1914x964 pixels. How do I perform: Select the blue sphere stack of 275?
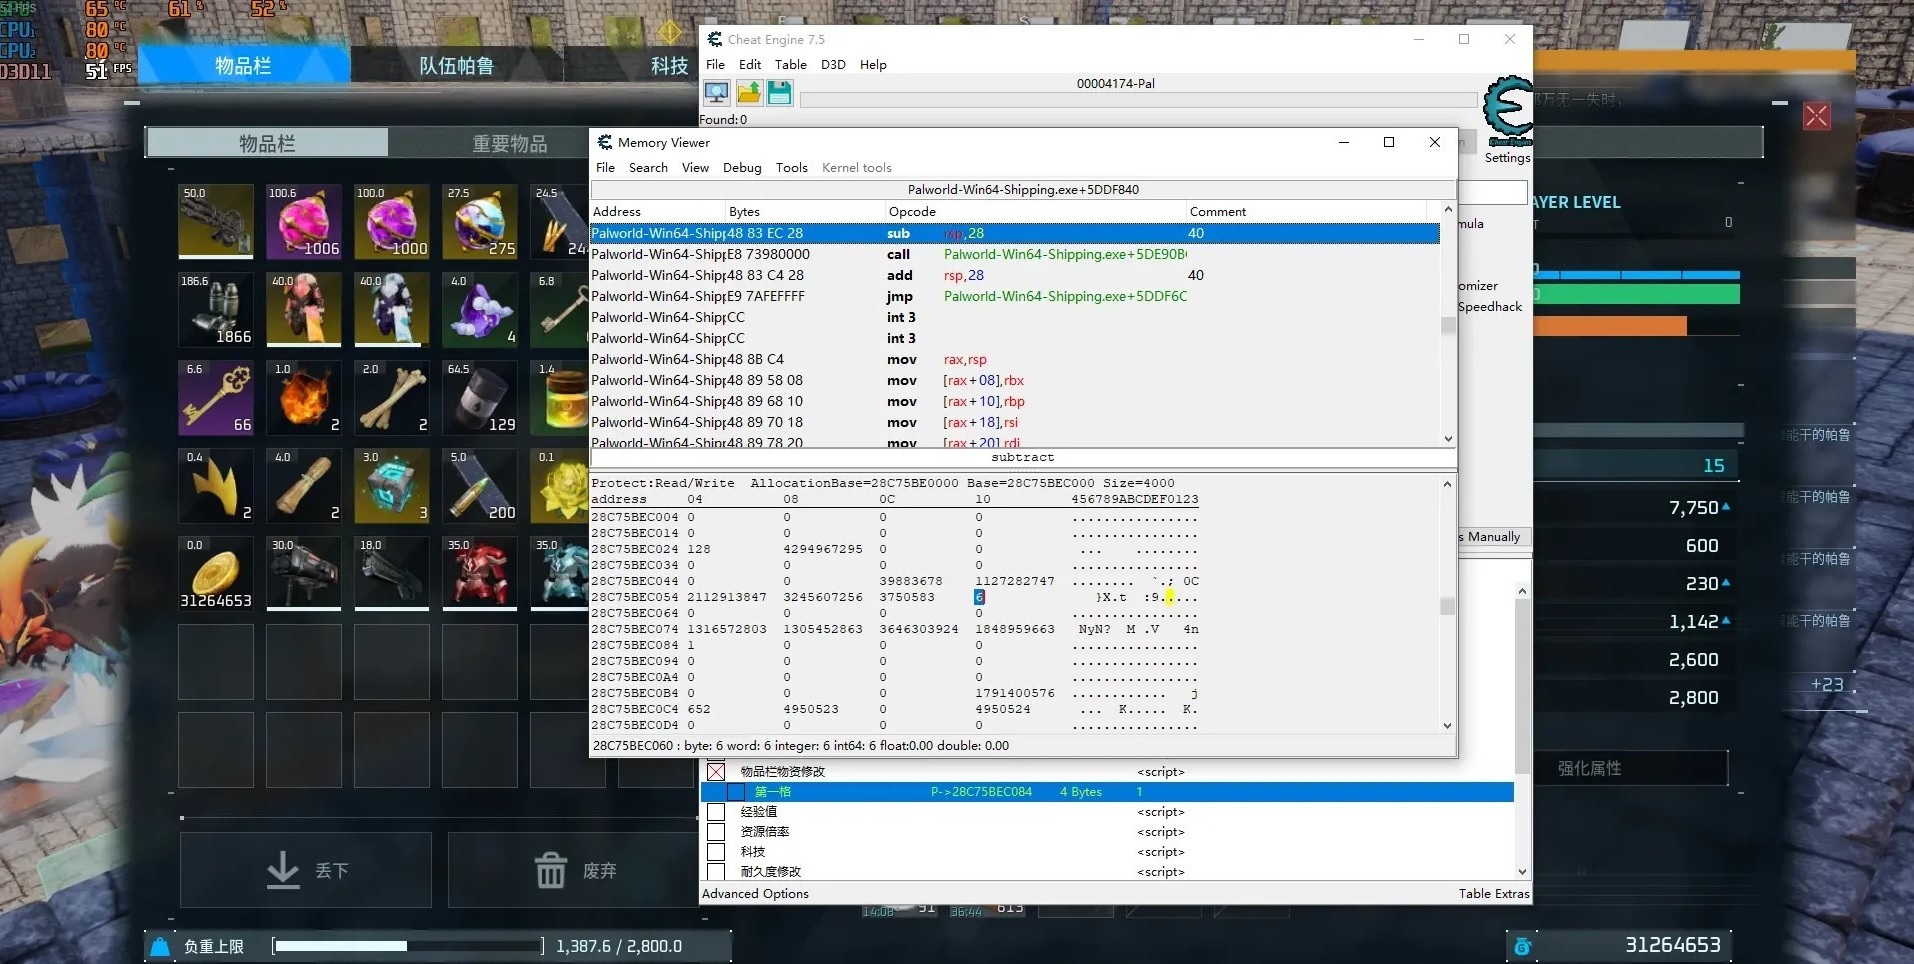[x=480, y=222]
